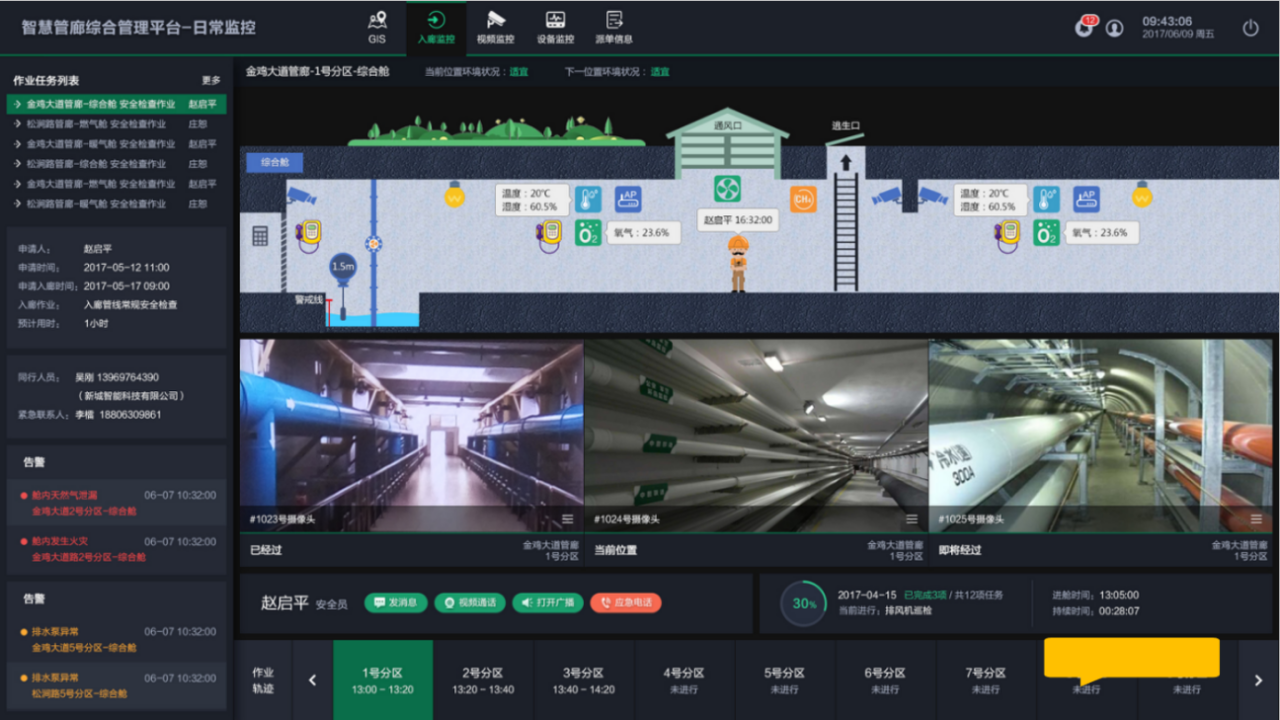1280x720 pixels.
Task: Select the 5号分区 track segment
Action: tap(785, 680)
